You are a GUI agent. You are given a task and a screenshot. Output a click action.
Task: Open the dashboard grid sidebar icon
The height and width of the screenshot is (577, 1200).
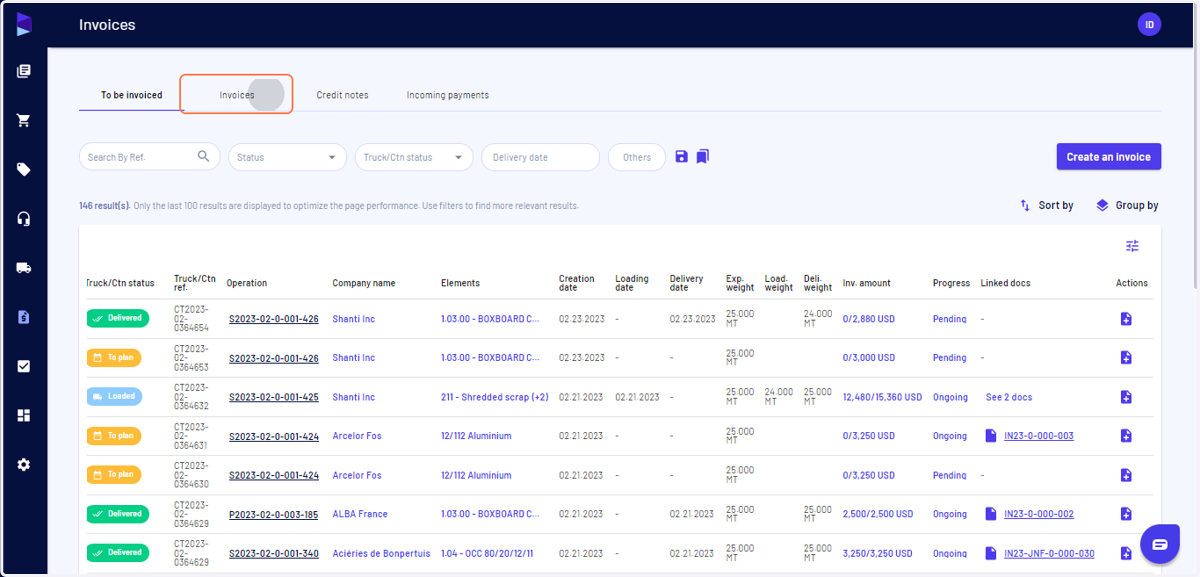click(x=24, y=415)
